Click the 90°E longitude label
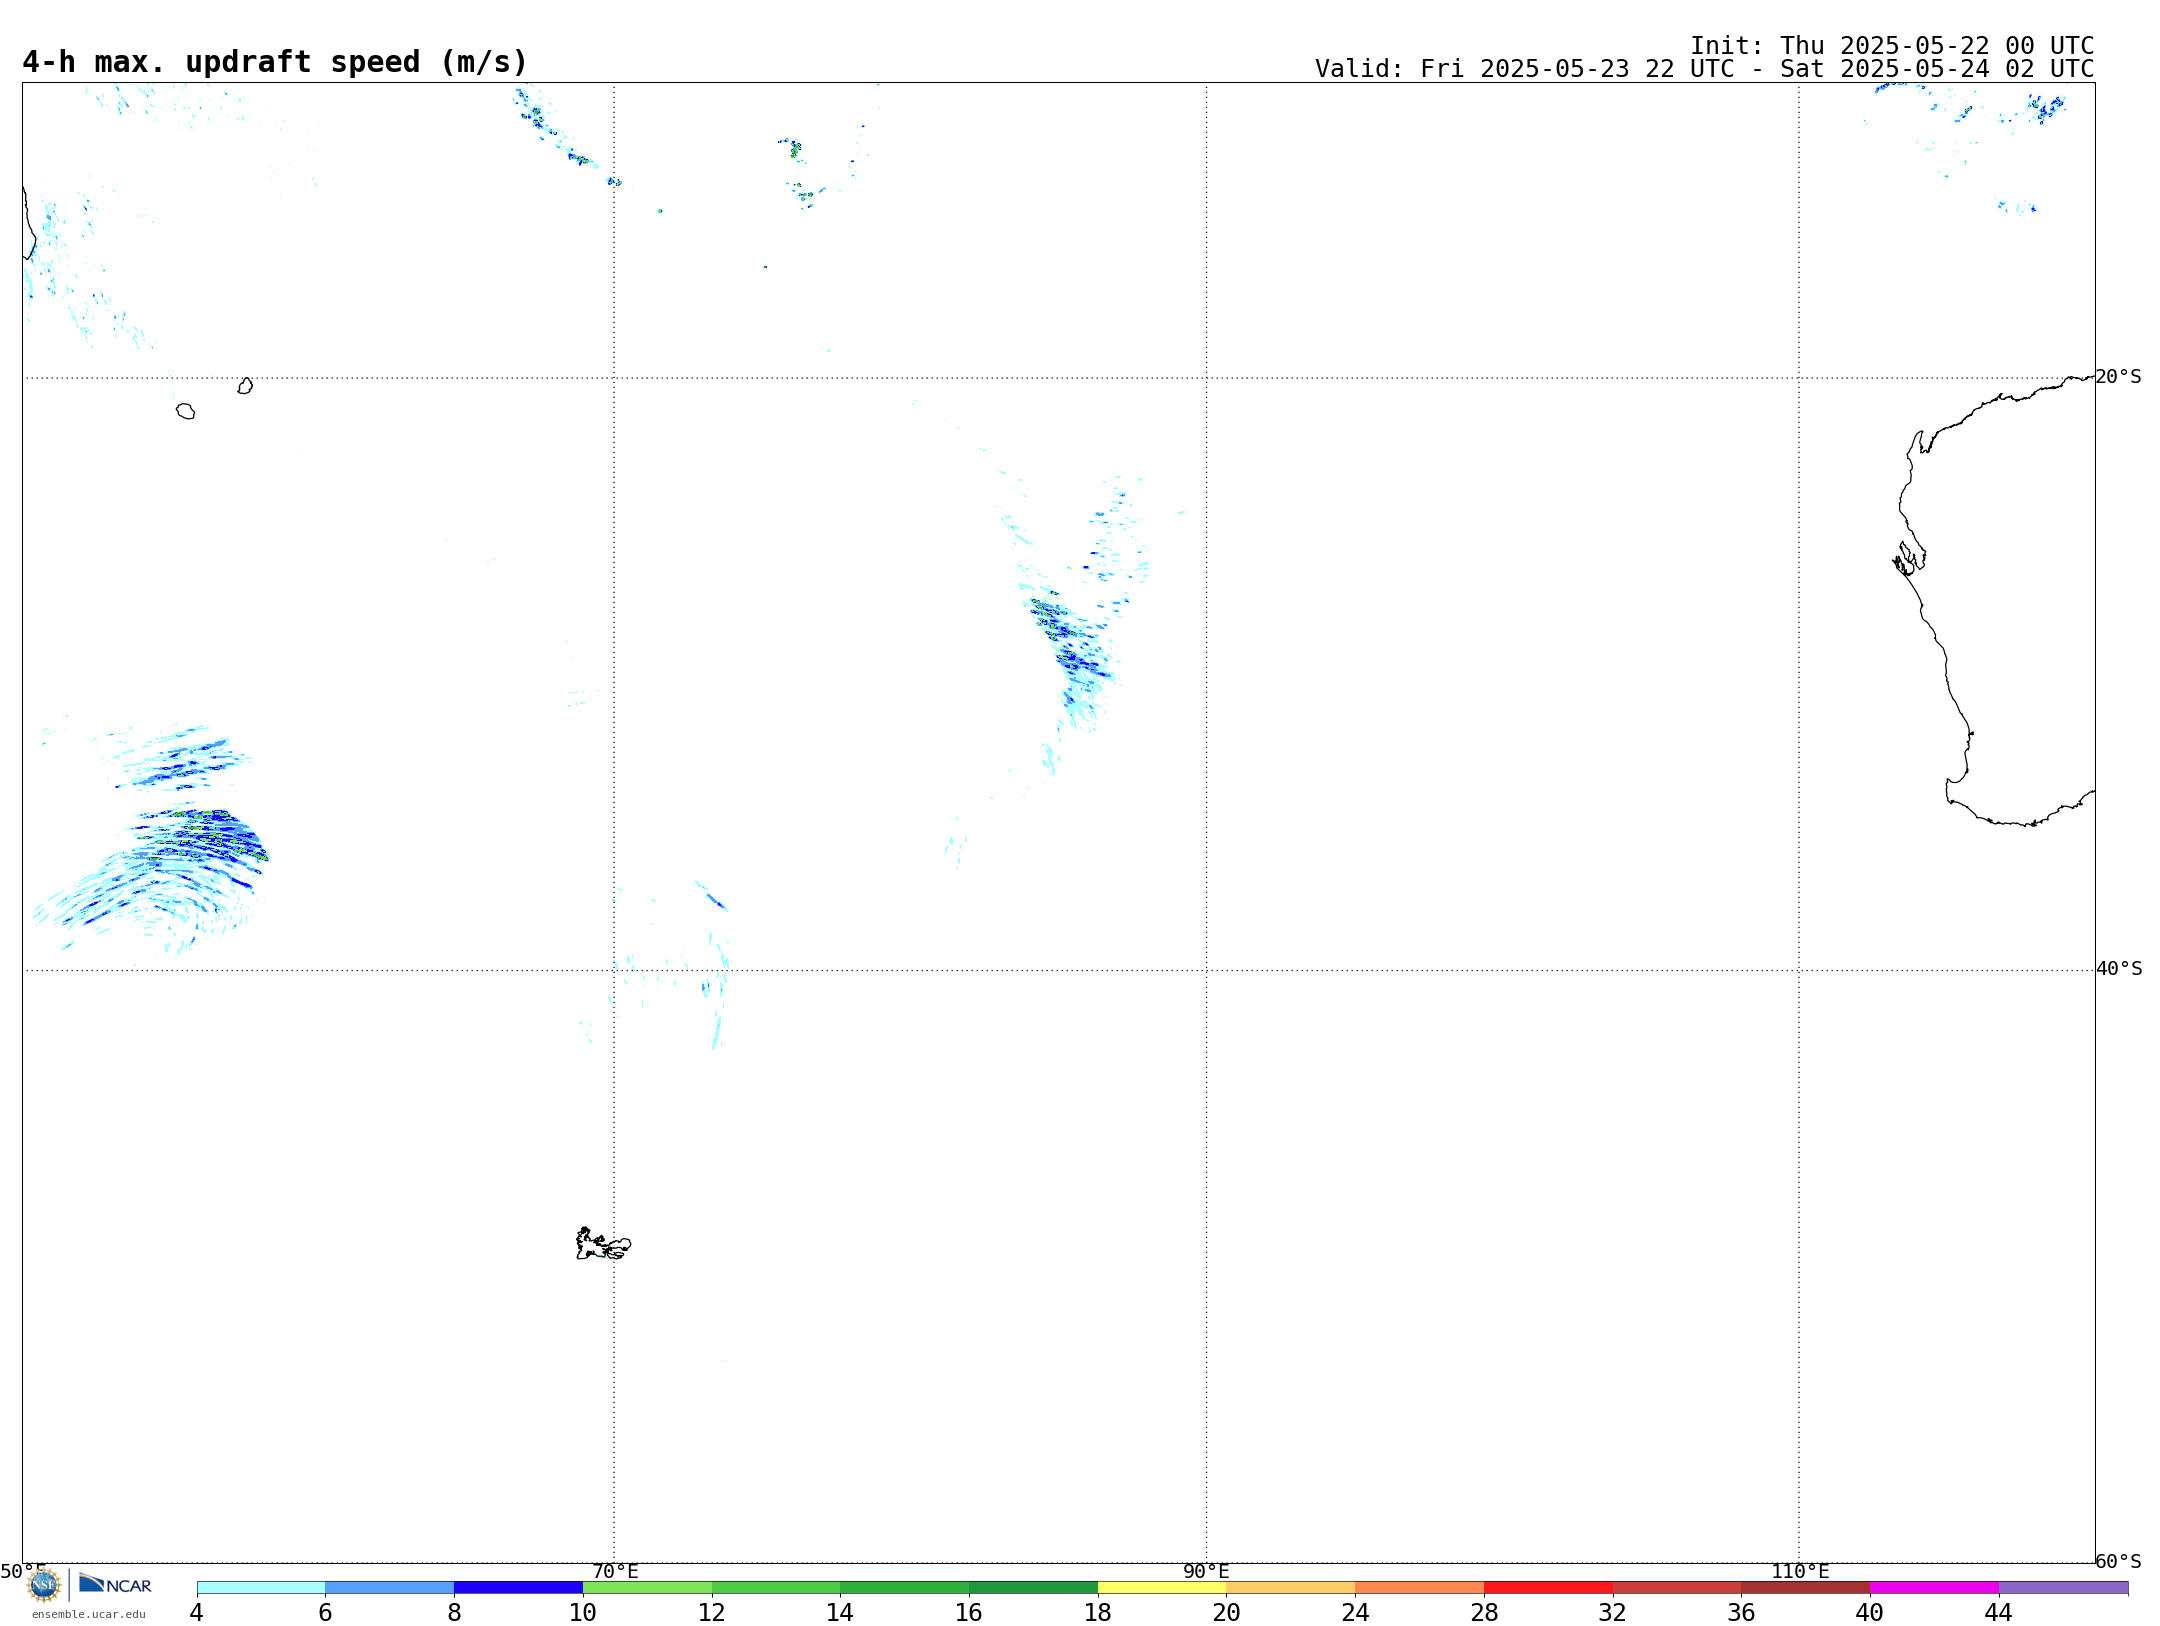Image resolution: width=2160 pixels, height=1626 pixels. [1206, 1571]
